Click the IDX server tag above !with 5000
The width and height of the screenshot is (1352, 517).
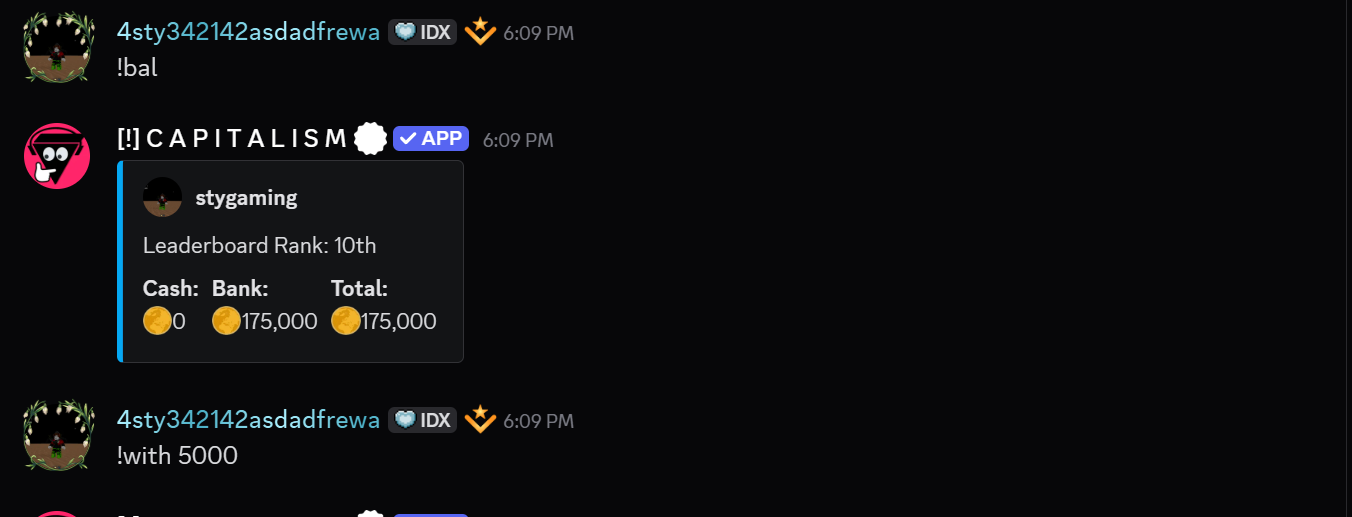[423, 420]
